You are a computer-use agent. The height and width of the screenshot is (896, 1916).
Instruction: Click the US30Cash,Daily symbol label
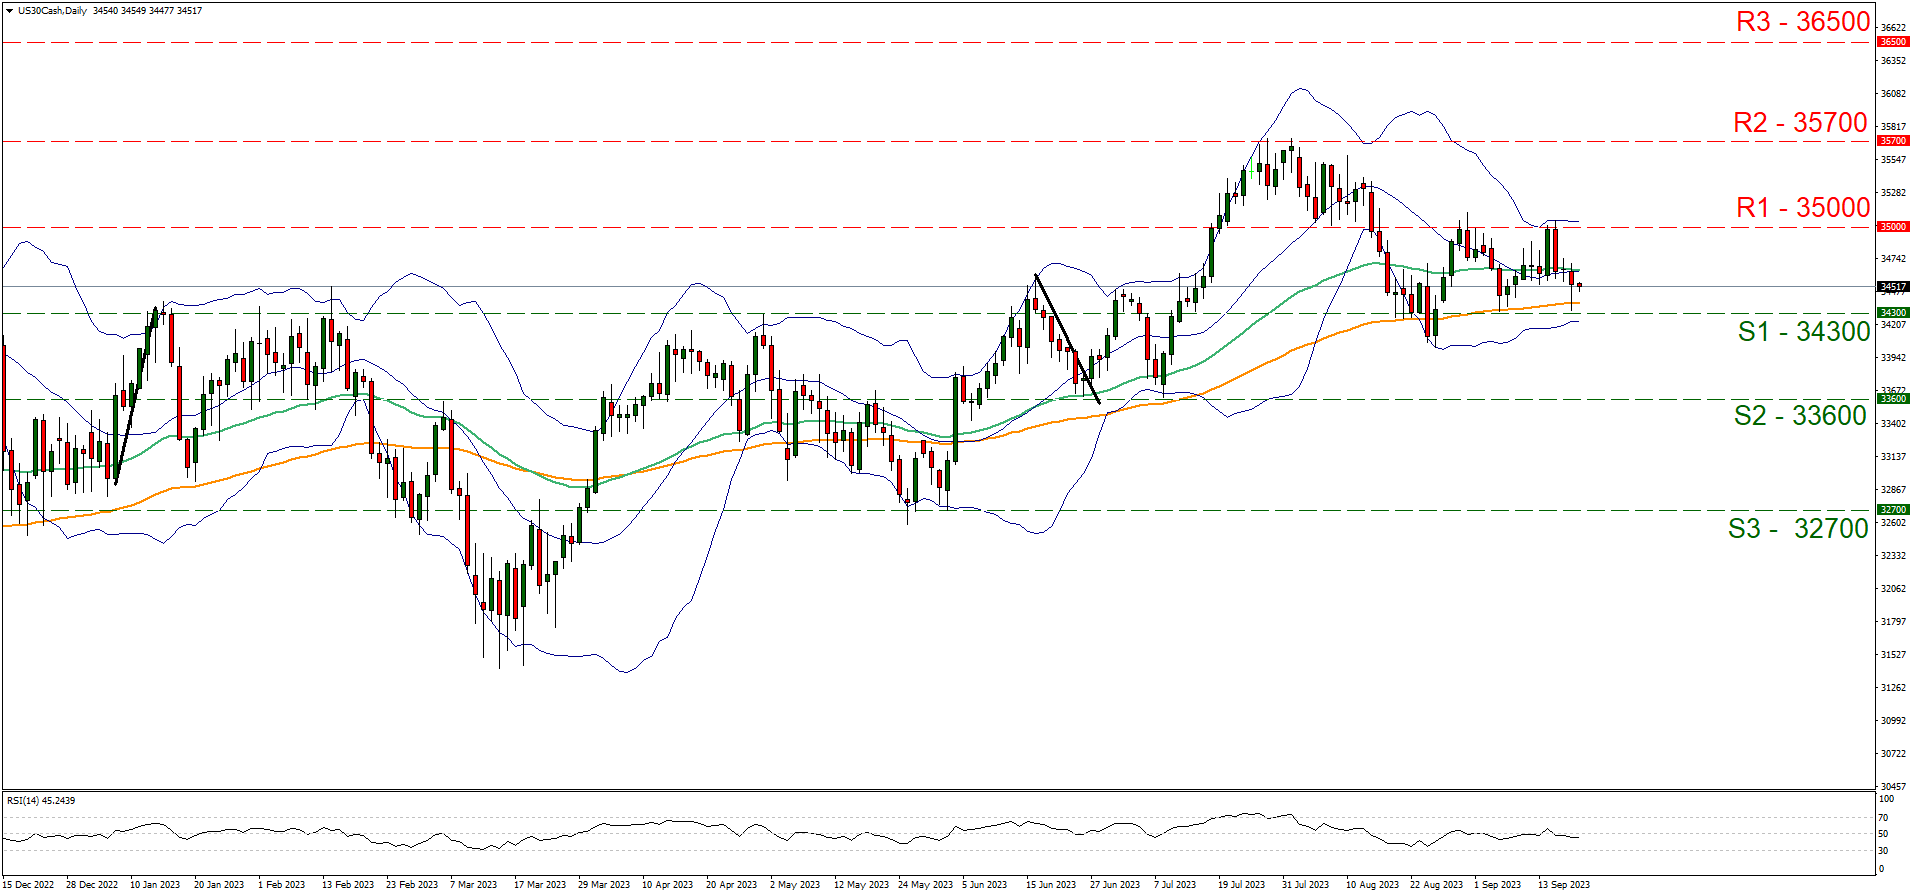(x=52, y=11)
